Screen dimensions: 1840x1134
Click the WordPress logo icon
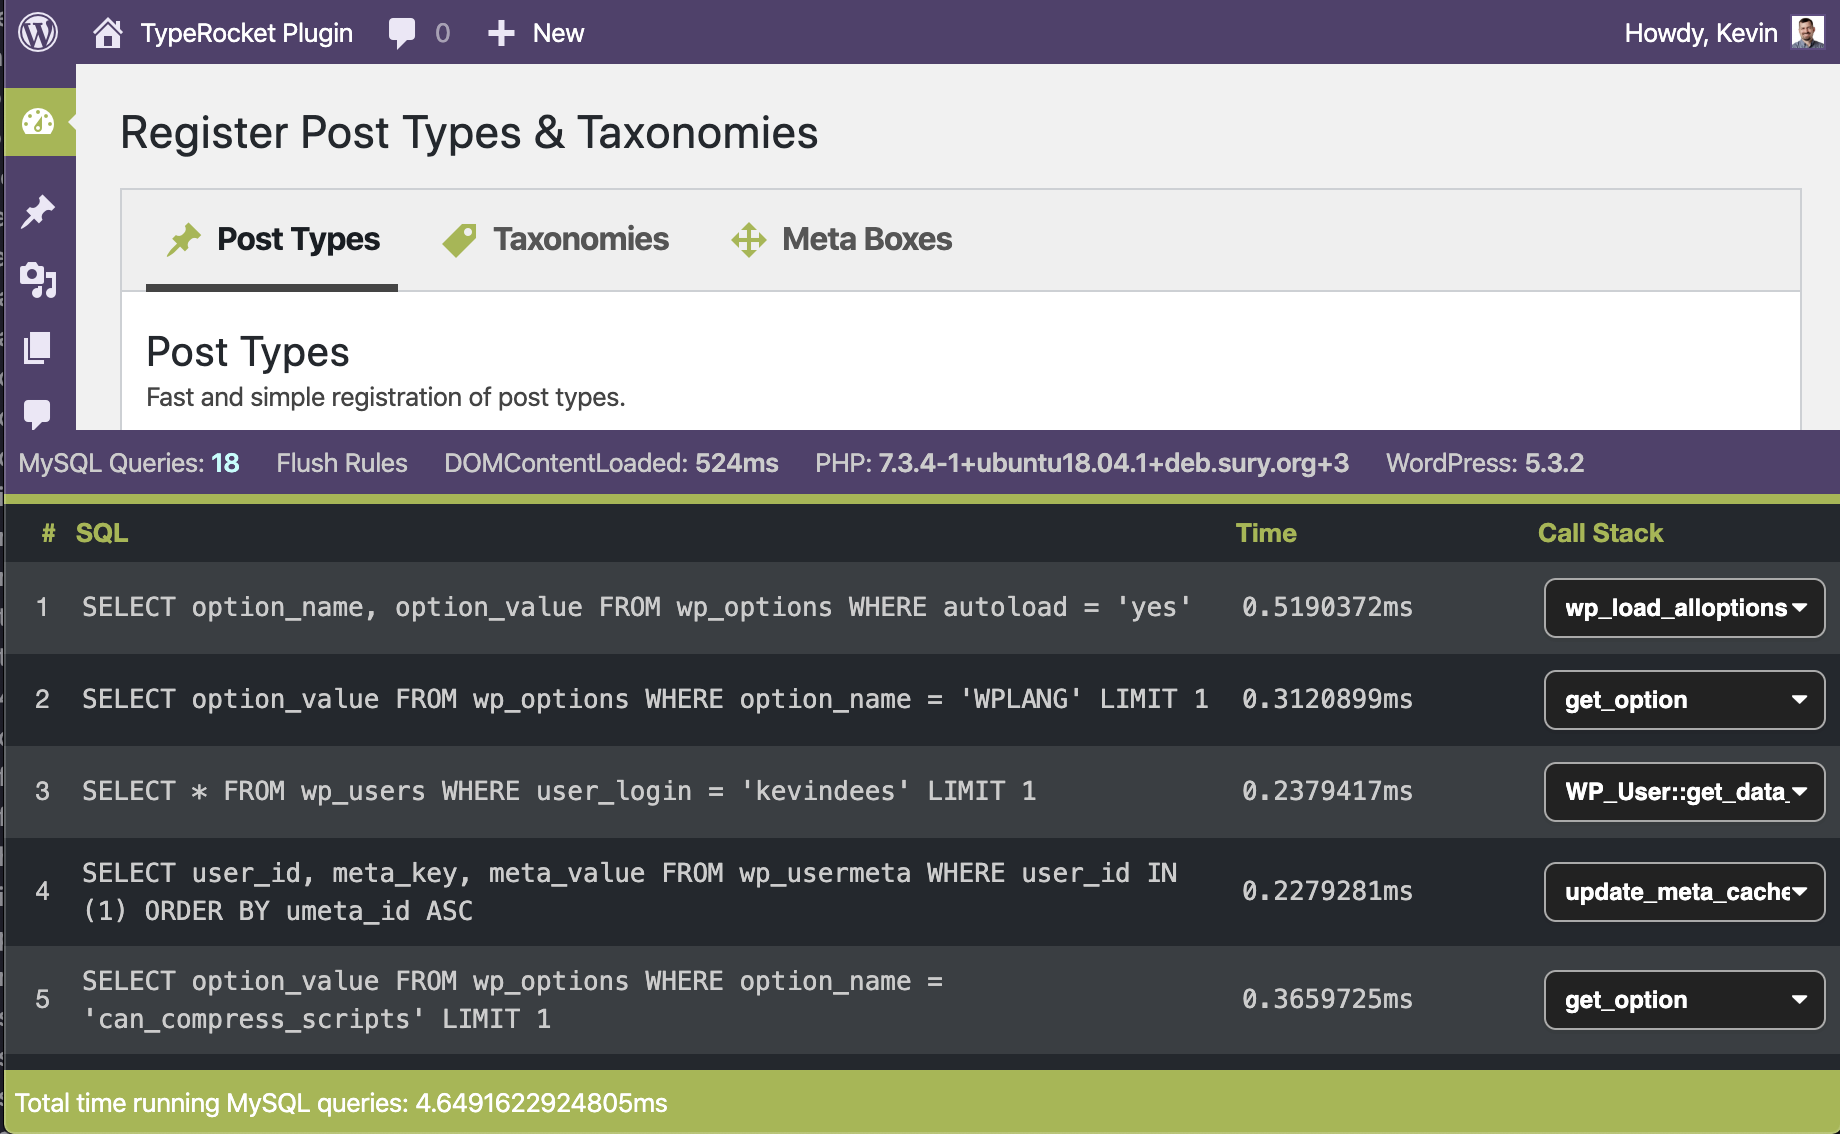pos(38,32)
